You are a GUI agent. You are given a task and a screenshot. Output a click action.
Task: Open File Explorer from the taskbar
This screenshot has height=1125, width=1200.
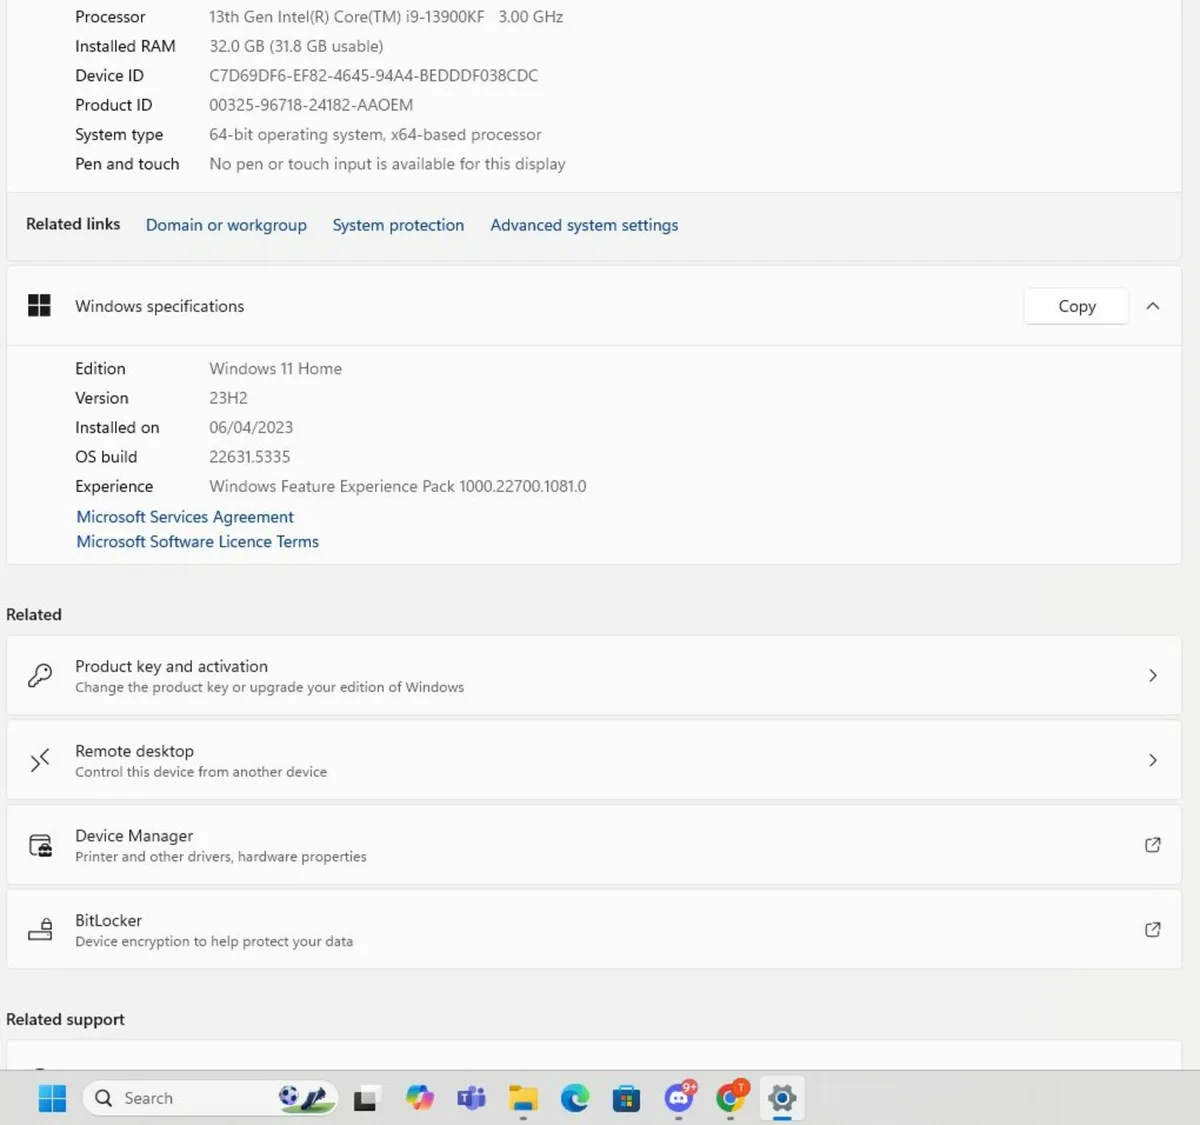pos(523,1099)
